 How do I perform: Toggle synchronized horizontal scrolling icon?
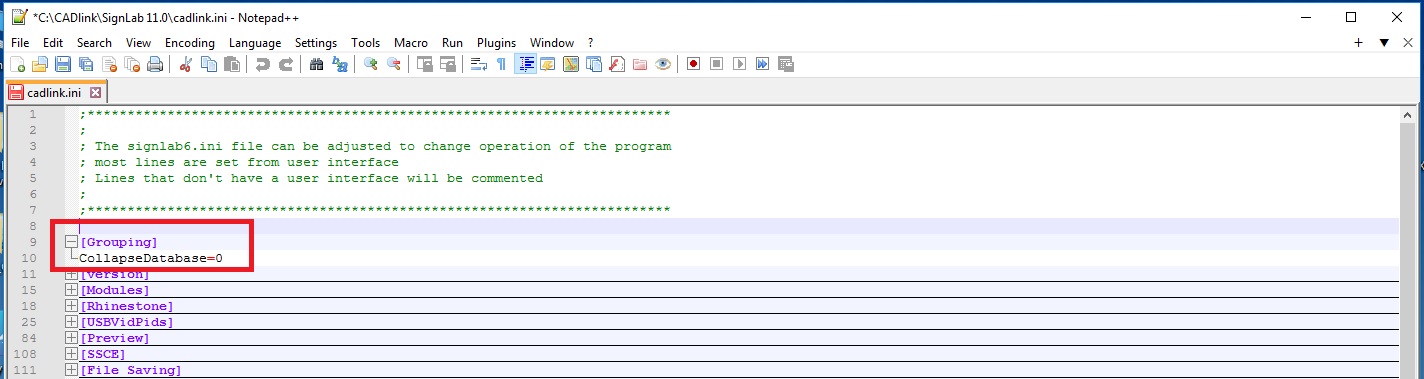[447, 64]
